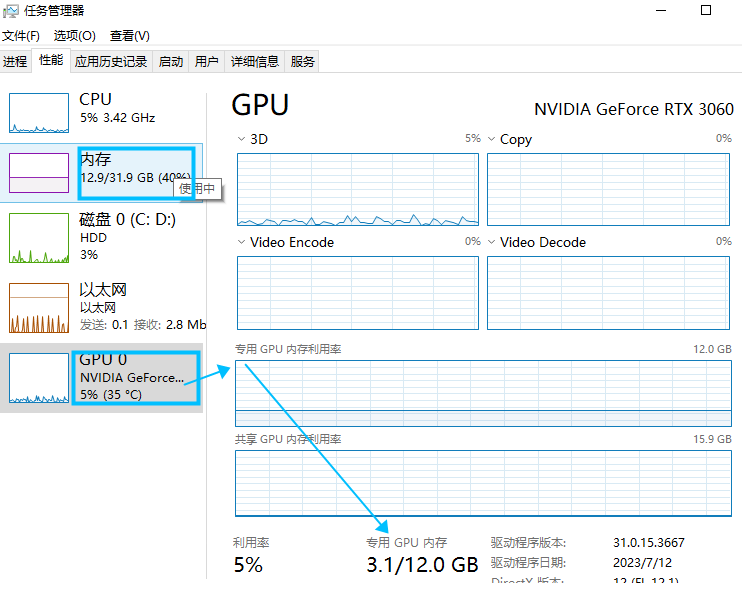Open the Video Encode engine dropdown
This screenshot has height=590, width=742.
coord(241,242)
